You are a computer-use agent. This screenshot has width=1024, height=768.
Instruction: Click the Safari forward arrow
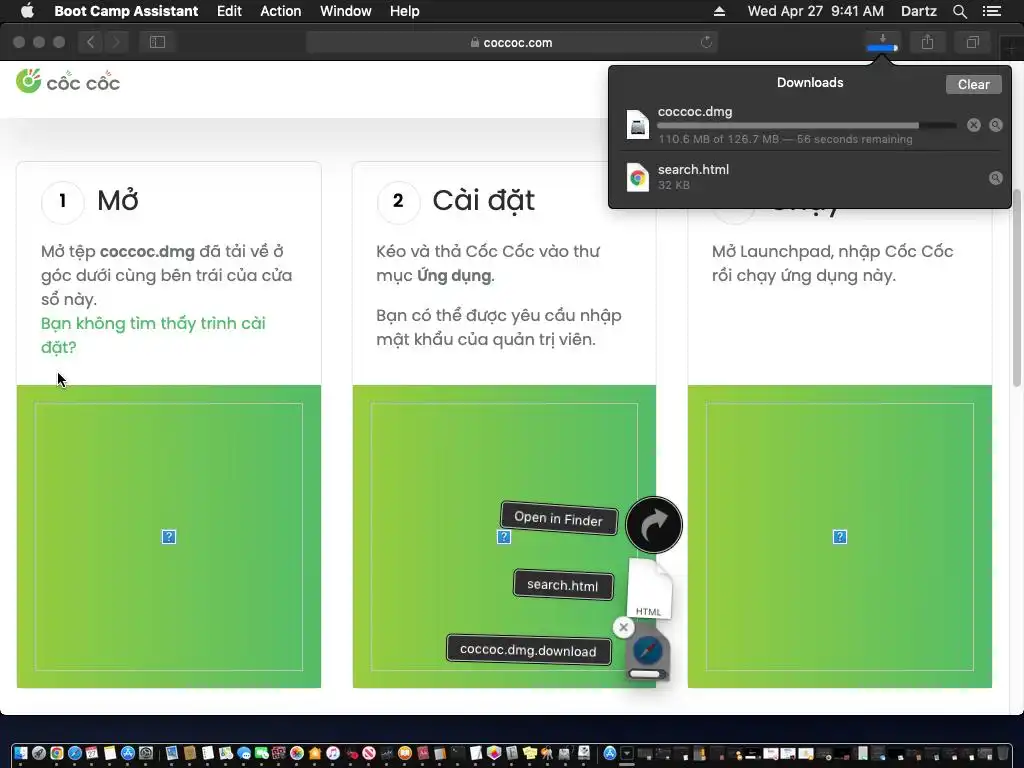point(116,42)
